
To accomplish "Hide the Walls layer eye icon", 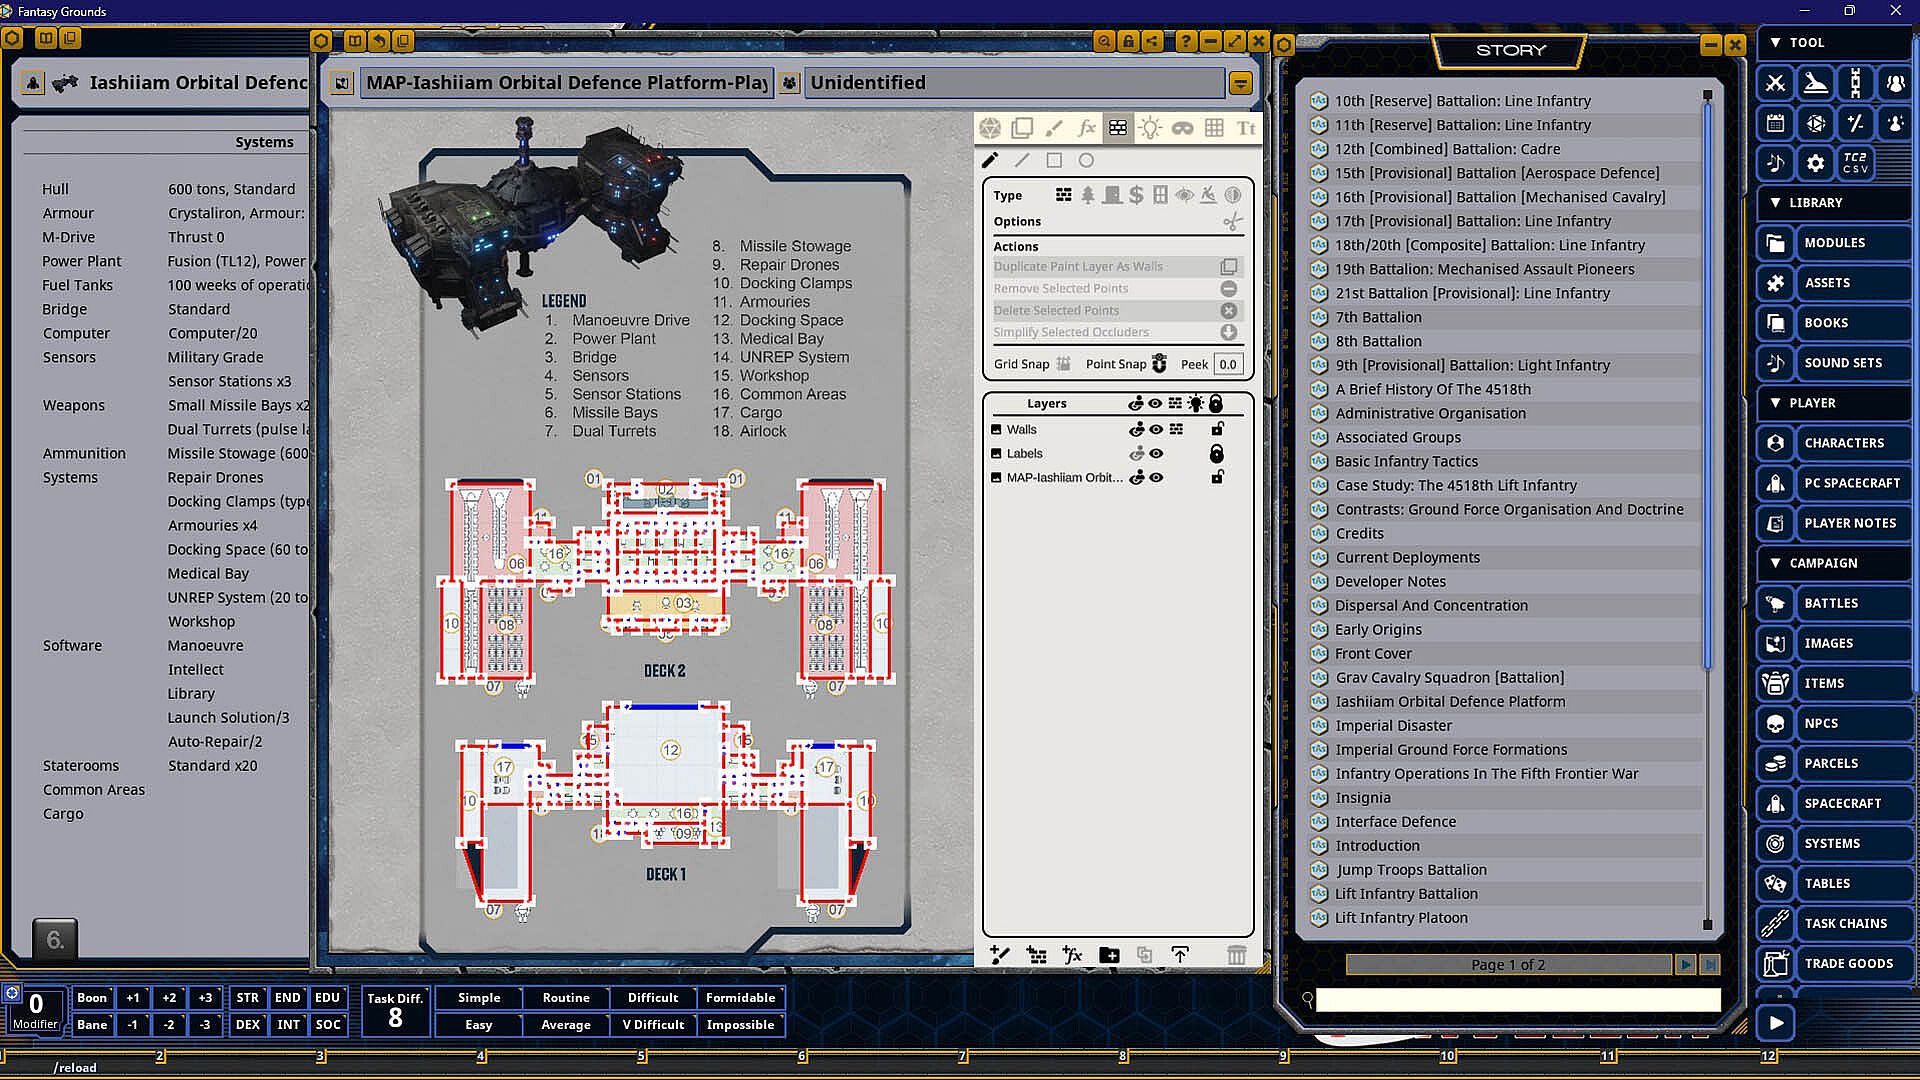I will click(x=1156, y=429).
